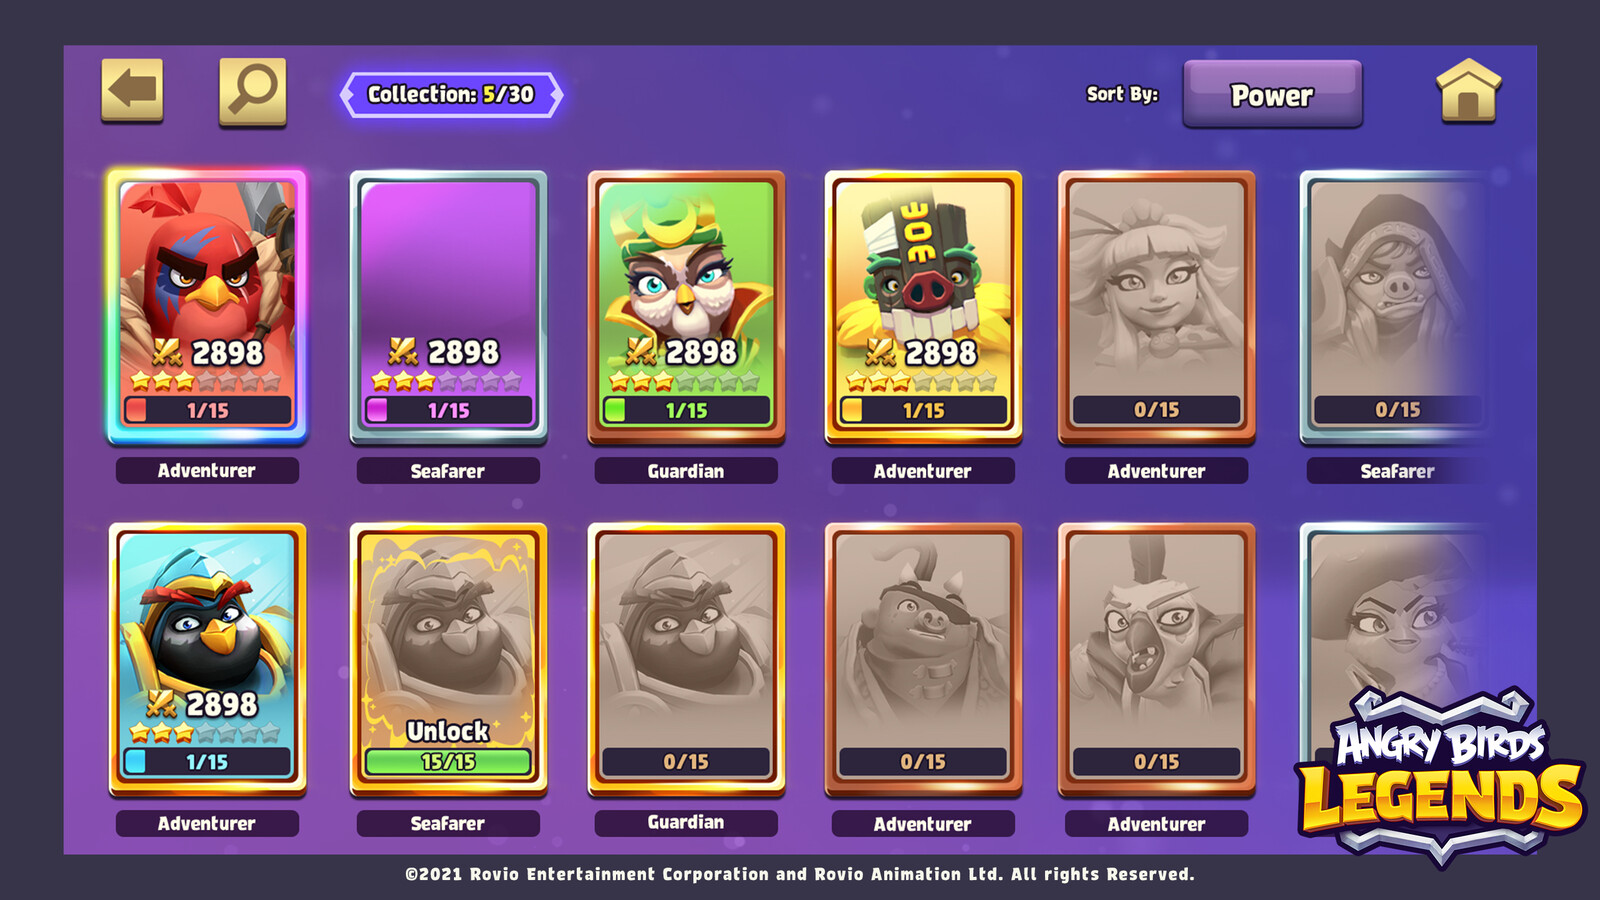Screen dimensions: 1600x900
Task: Click the full 15/15 green progress bar
Action: click(448, 762)
